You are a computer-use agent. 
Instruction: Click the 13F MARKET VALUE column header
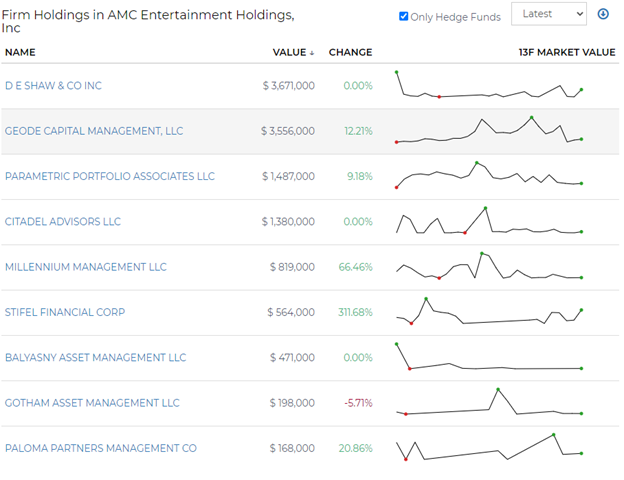click(567, 52)
